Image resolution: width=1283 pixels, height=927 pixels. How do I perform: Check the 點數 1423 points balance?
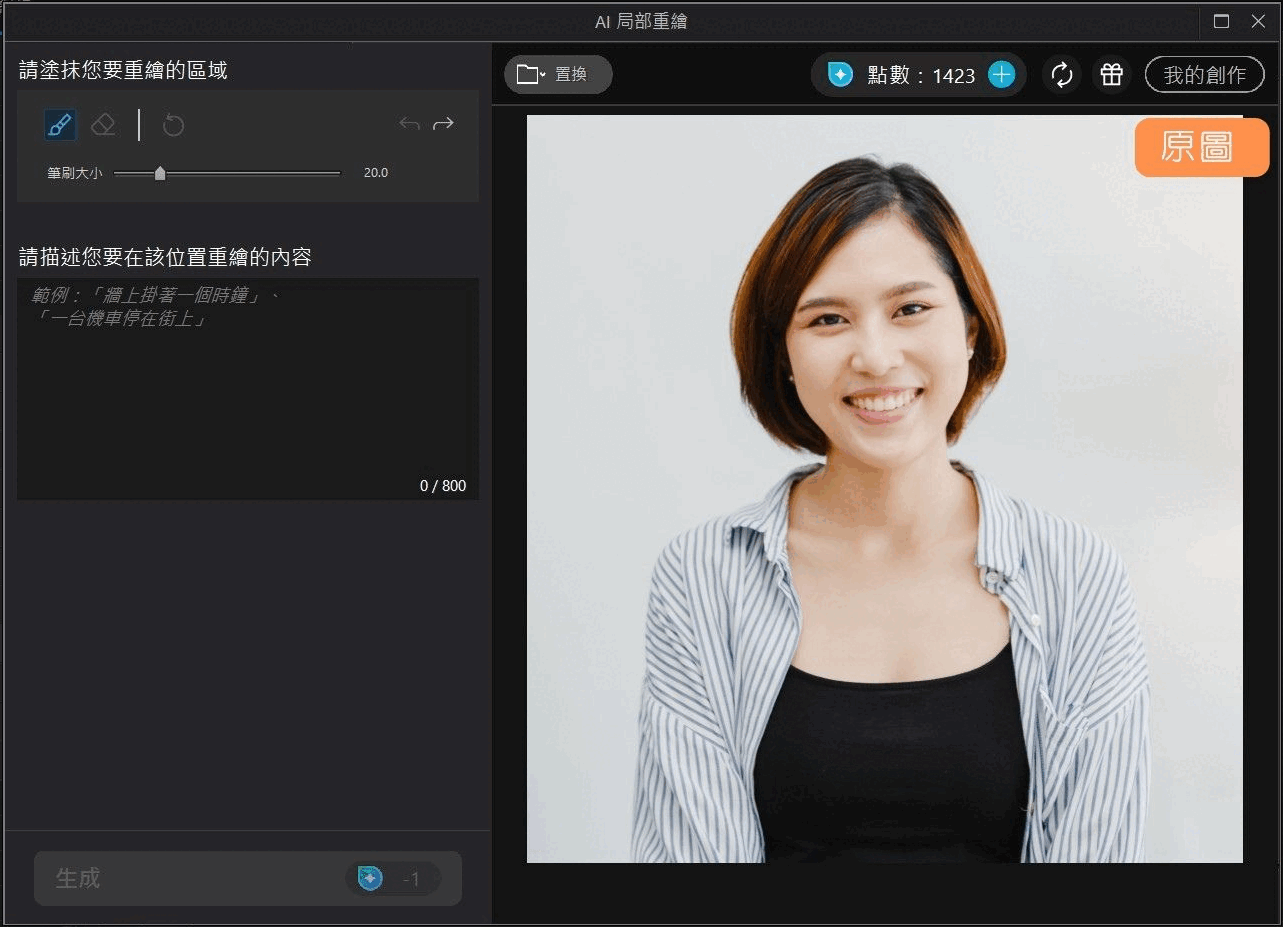coord(920,74)
